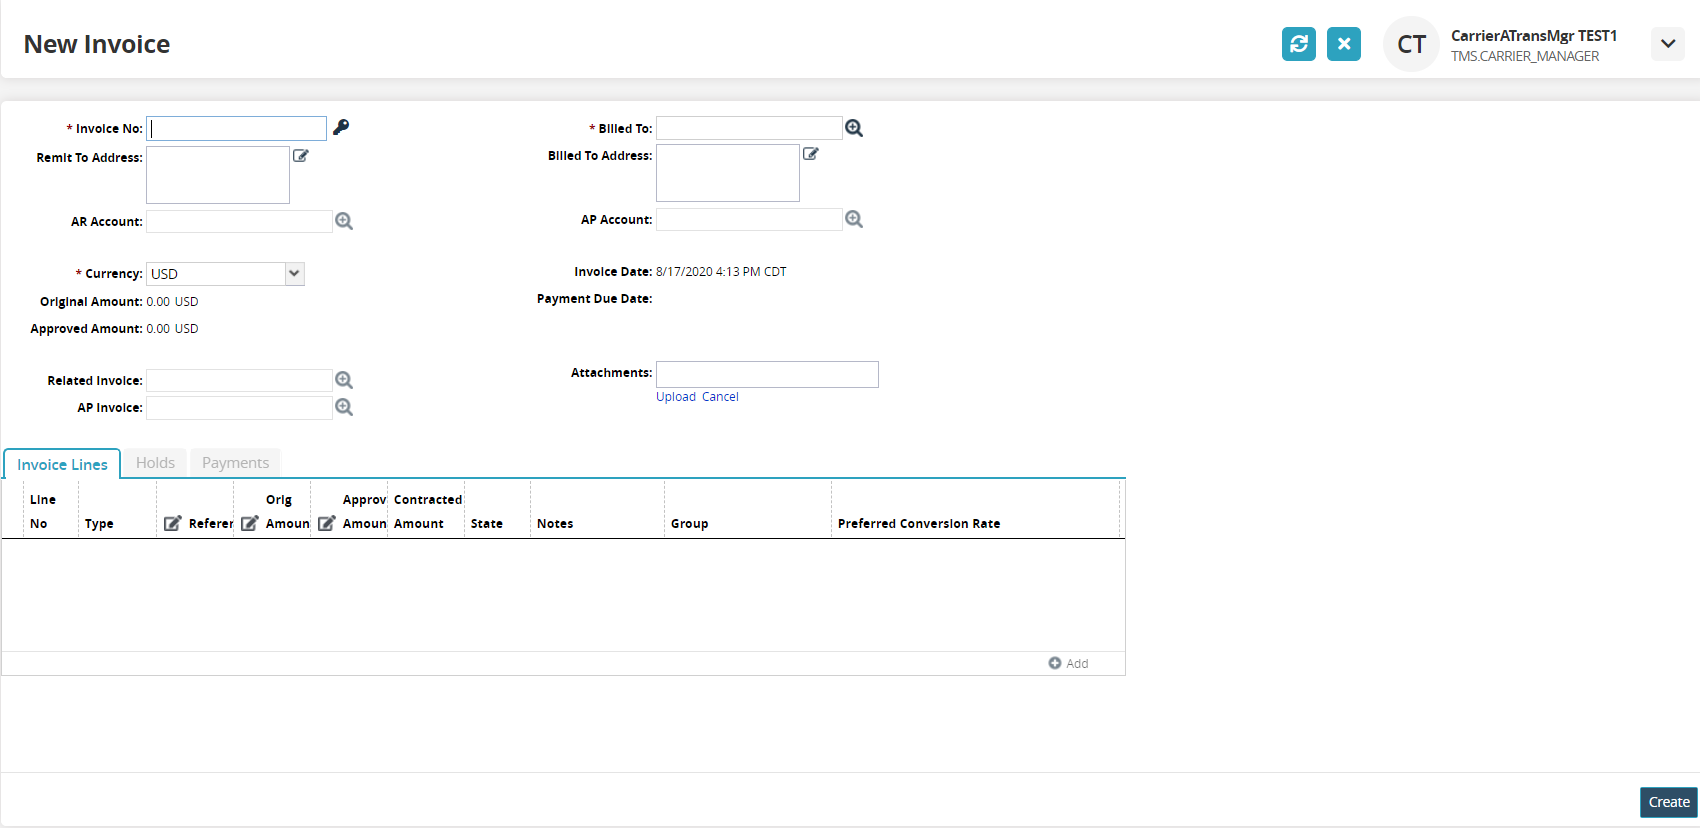Click the Cancel link under Attachments
The image size is (1700, 828).
click(720, 397)
